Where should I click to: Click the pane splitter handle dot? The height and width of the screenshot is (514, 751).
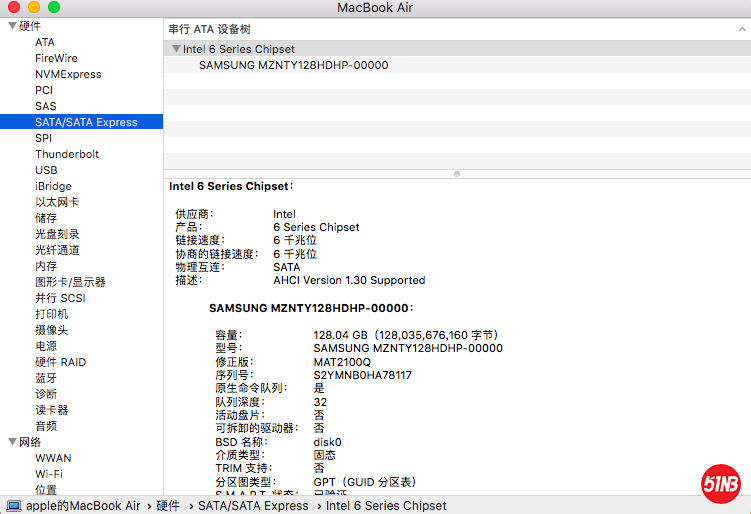(x=457, y=173)
